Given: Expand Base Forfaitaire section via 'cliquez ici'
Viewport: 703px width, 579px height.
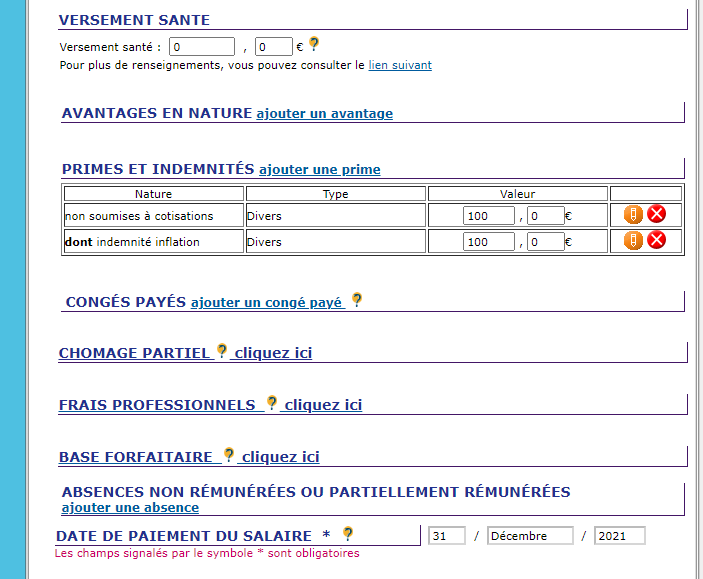Looking at the screenshot, I should 281,457.
